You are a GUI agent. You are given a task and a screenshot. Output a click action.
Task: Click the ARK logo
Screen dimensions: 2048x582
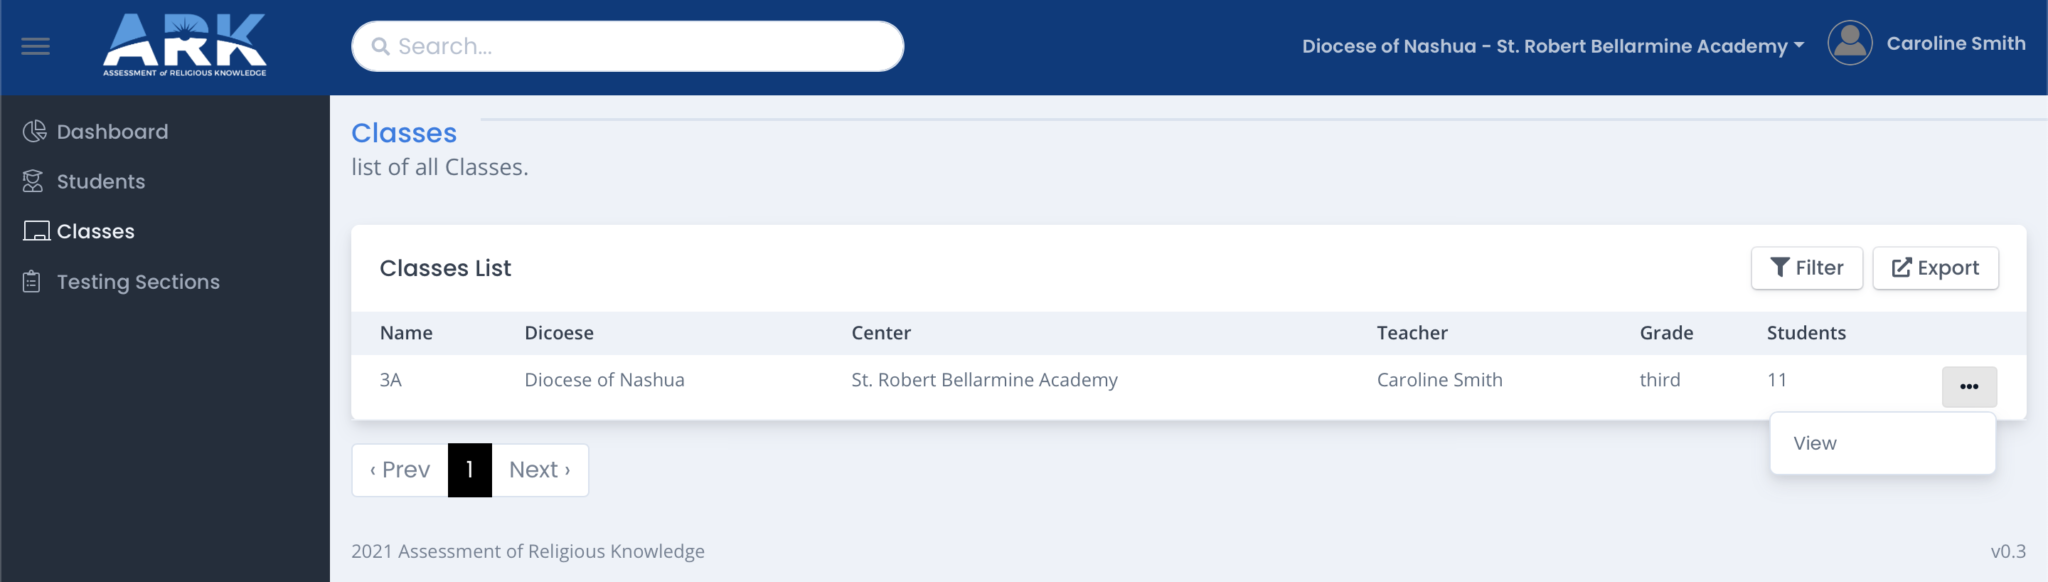click(185, 45)
